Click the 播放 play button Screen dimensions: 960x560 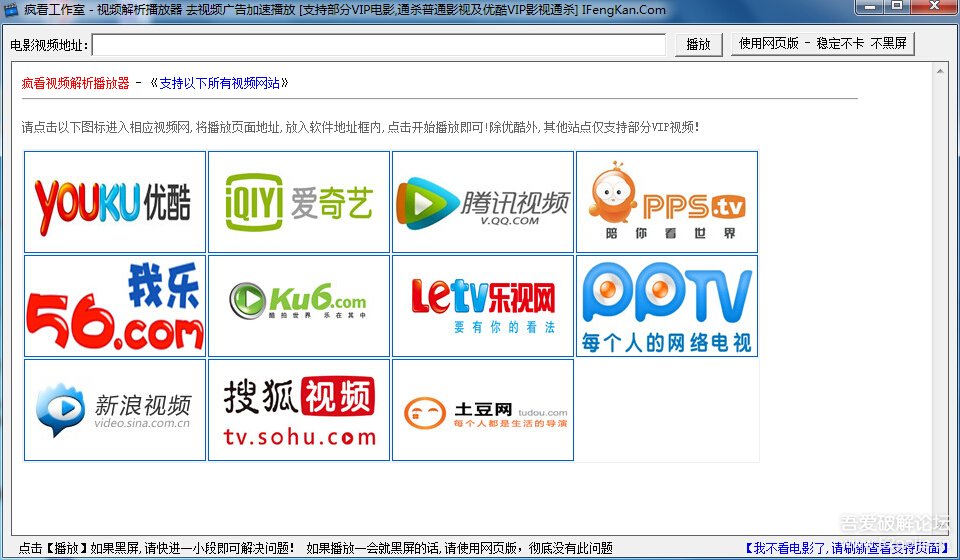click(699, 44)
